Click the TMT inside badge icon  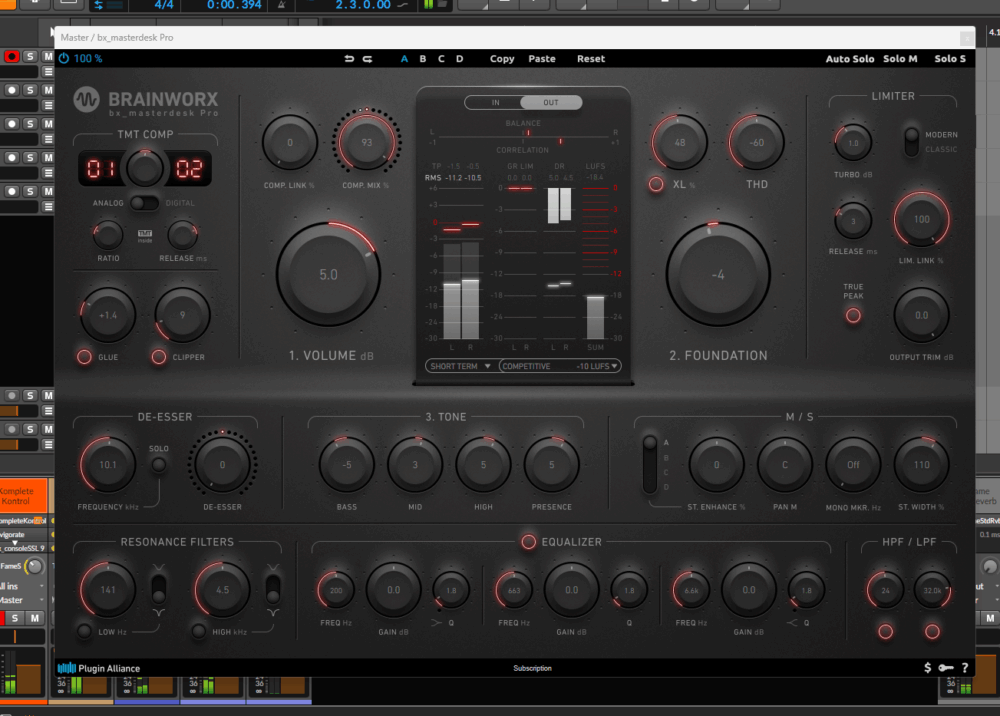pyautogui.click(x=145, y=236)
